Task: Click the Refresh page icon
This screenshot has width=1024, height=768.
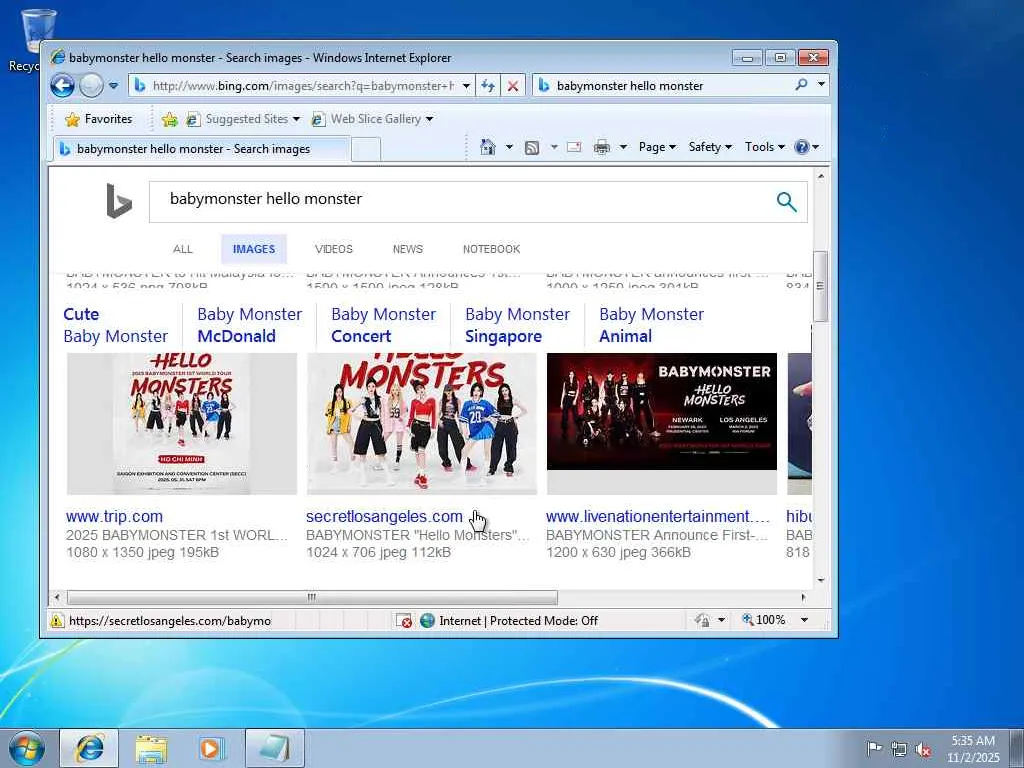Action: tap(487, 86)
